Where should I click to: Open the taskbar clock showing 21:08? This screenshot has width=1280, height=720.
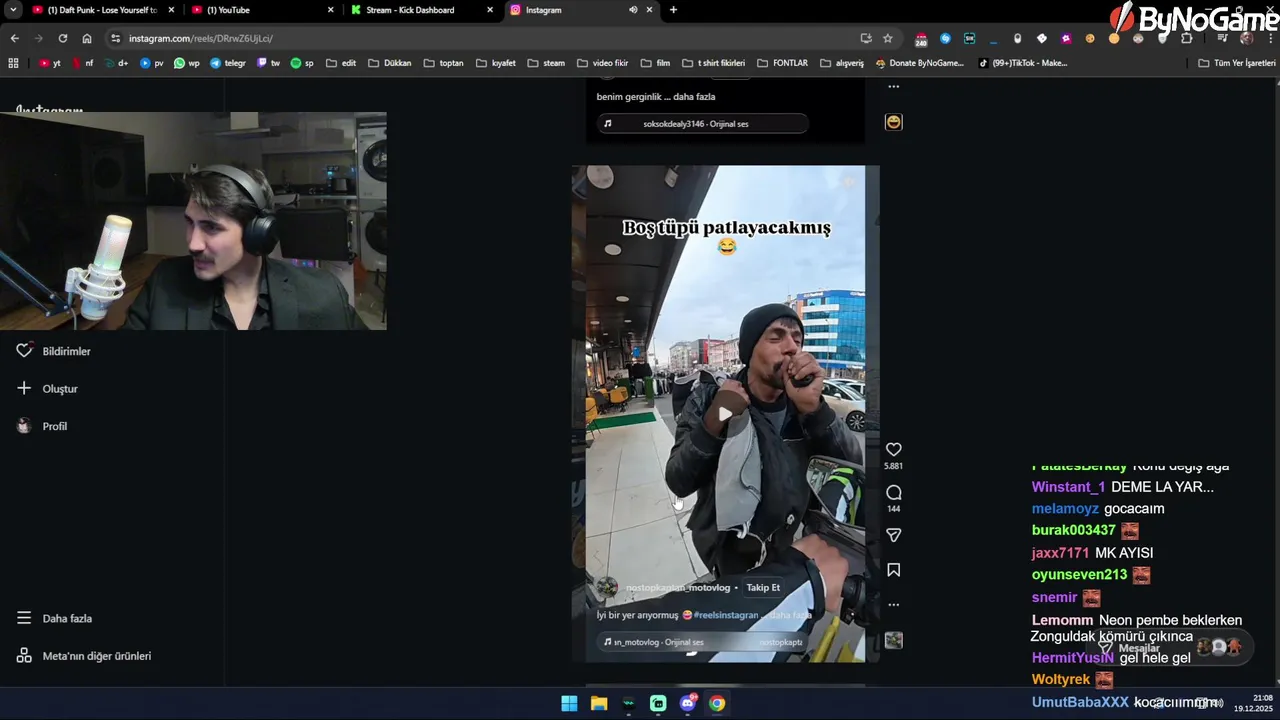tap(1252, 703)
